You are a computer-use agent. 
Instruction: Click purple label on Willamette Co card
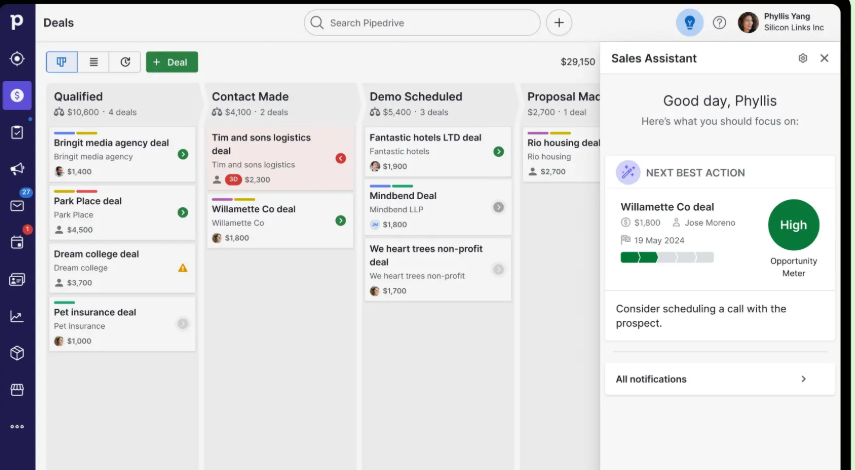coord(222,199)
